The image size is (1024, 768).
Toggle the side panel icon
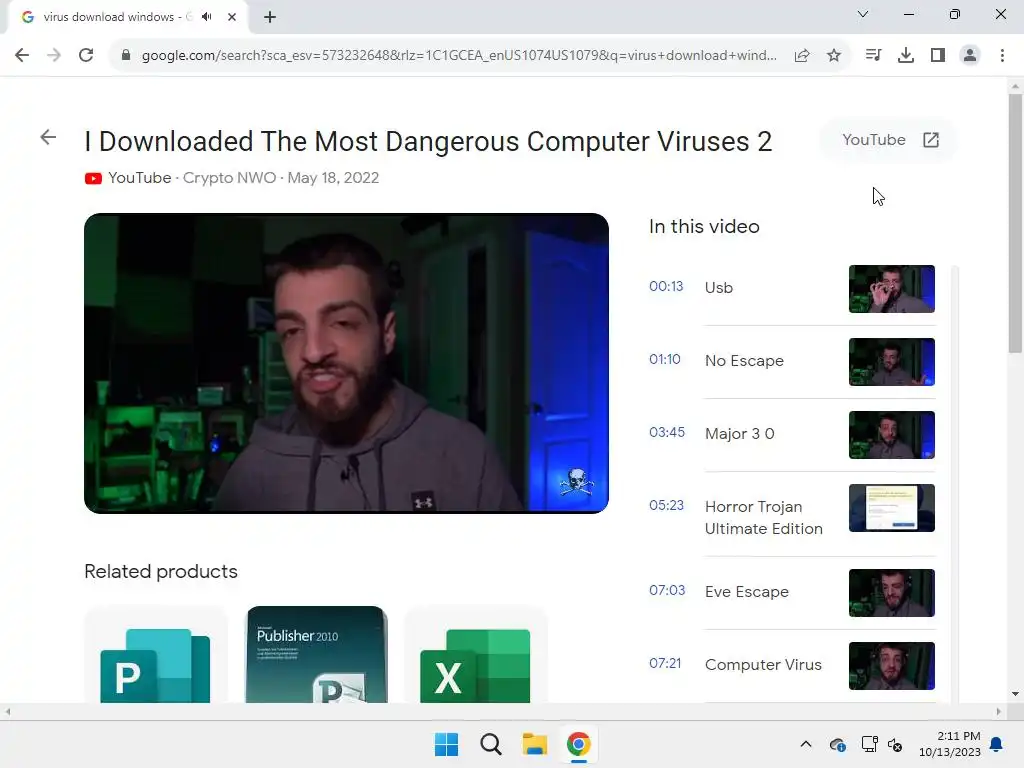[x=938, y=55]
